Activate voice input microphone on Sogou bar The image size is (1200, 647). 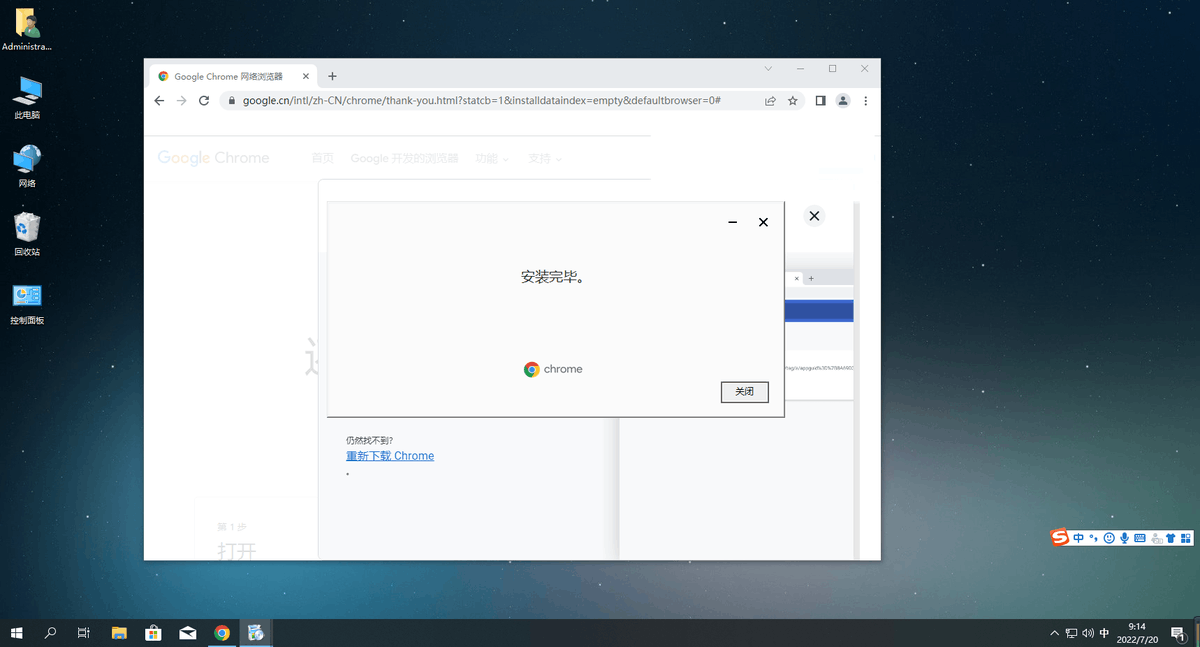tap(1124, 538)
